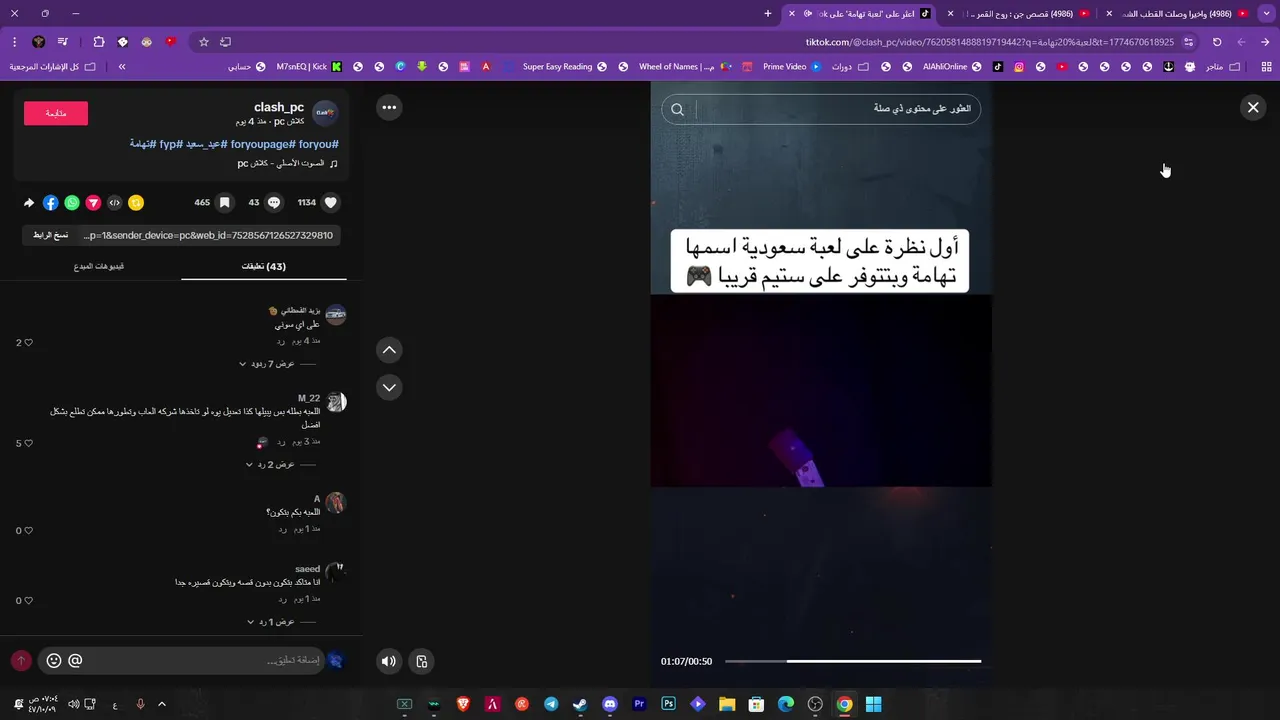Share to WhatsApp
This screenshot has width=1280, height=720.
pos(72,202)
